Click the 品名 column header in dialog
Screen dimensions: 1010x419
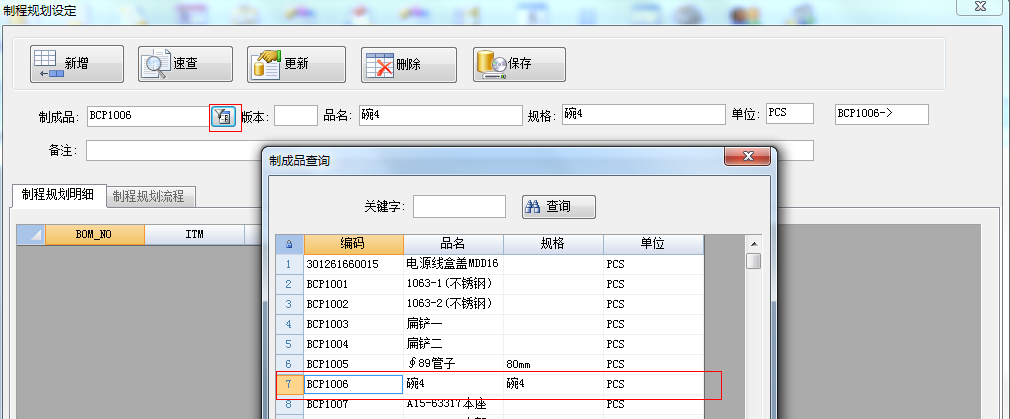(453, 244)
